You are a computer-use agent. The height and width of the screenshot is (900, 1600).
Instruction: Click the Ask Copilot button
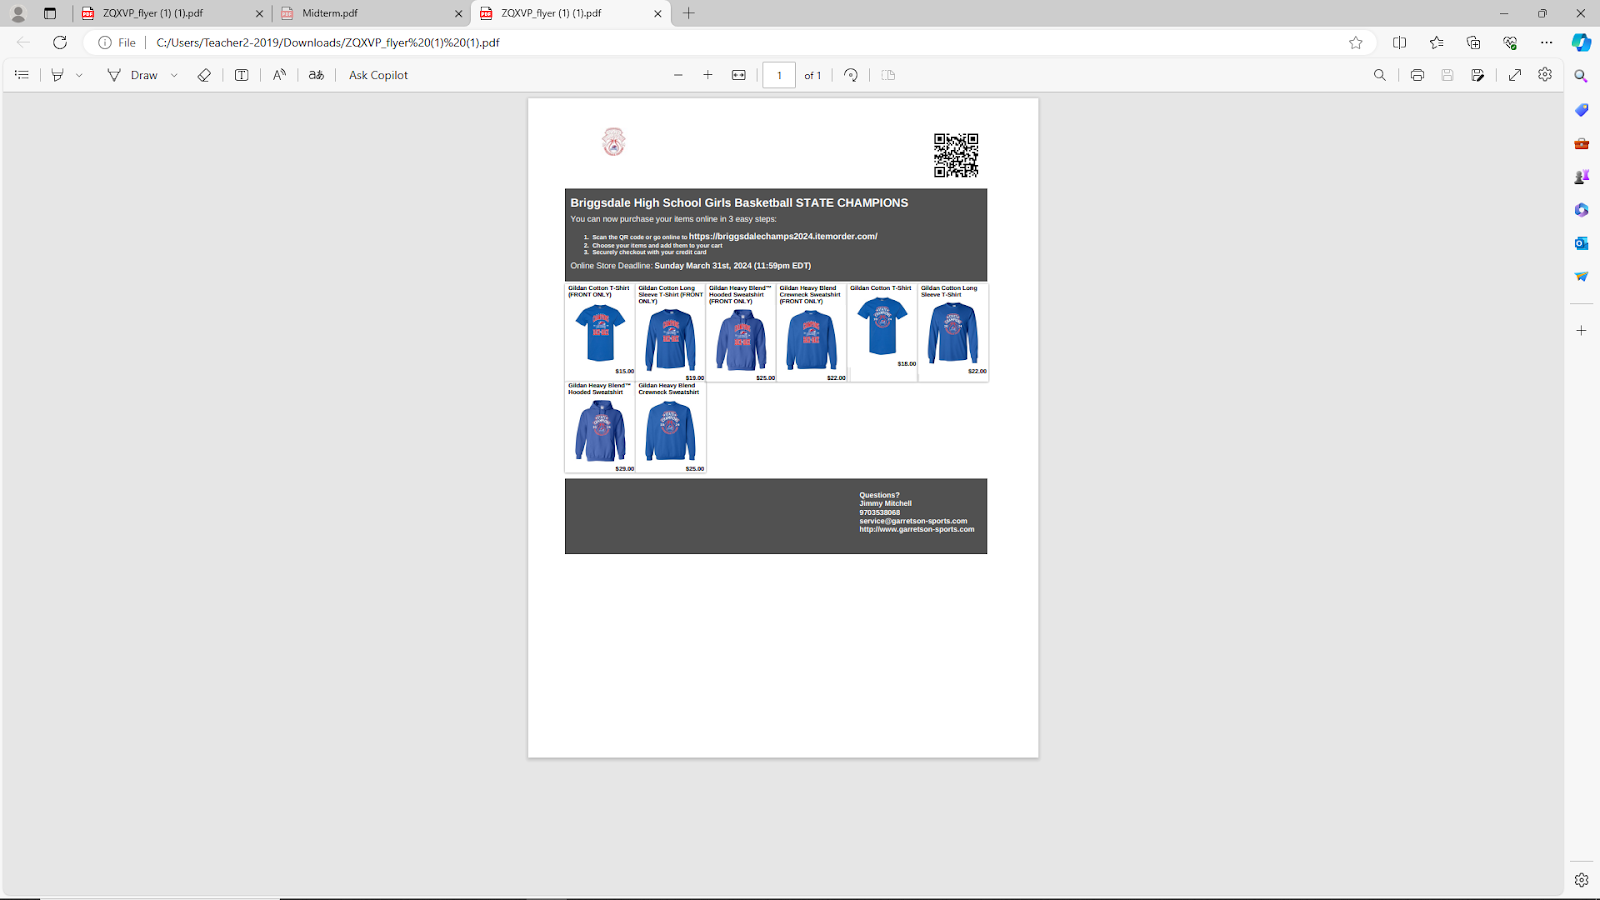[378, 75]
